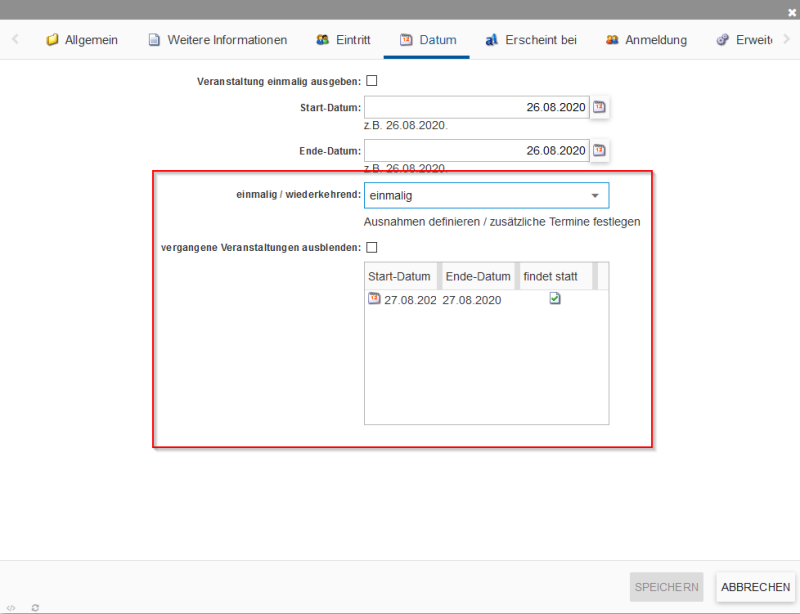Uncheck the 'findet statt' checkmark in the table row
The image size is (800, 614).
pos(555,299)
